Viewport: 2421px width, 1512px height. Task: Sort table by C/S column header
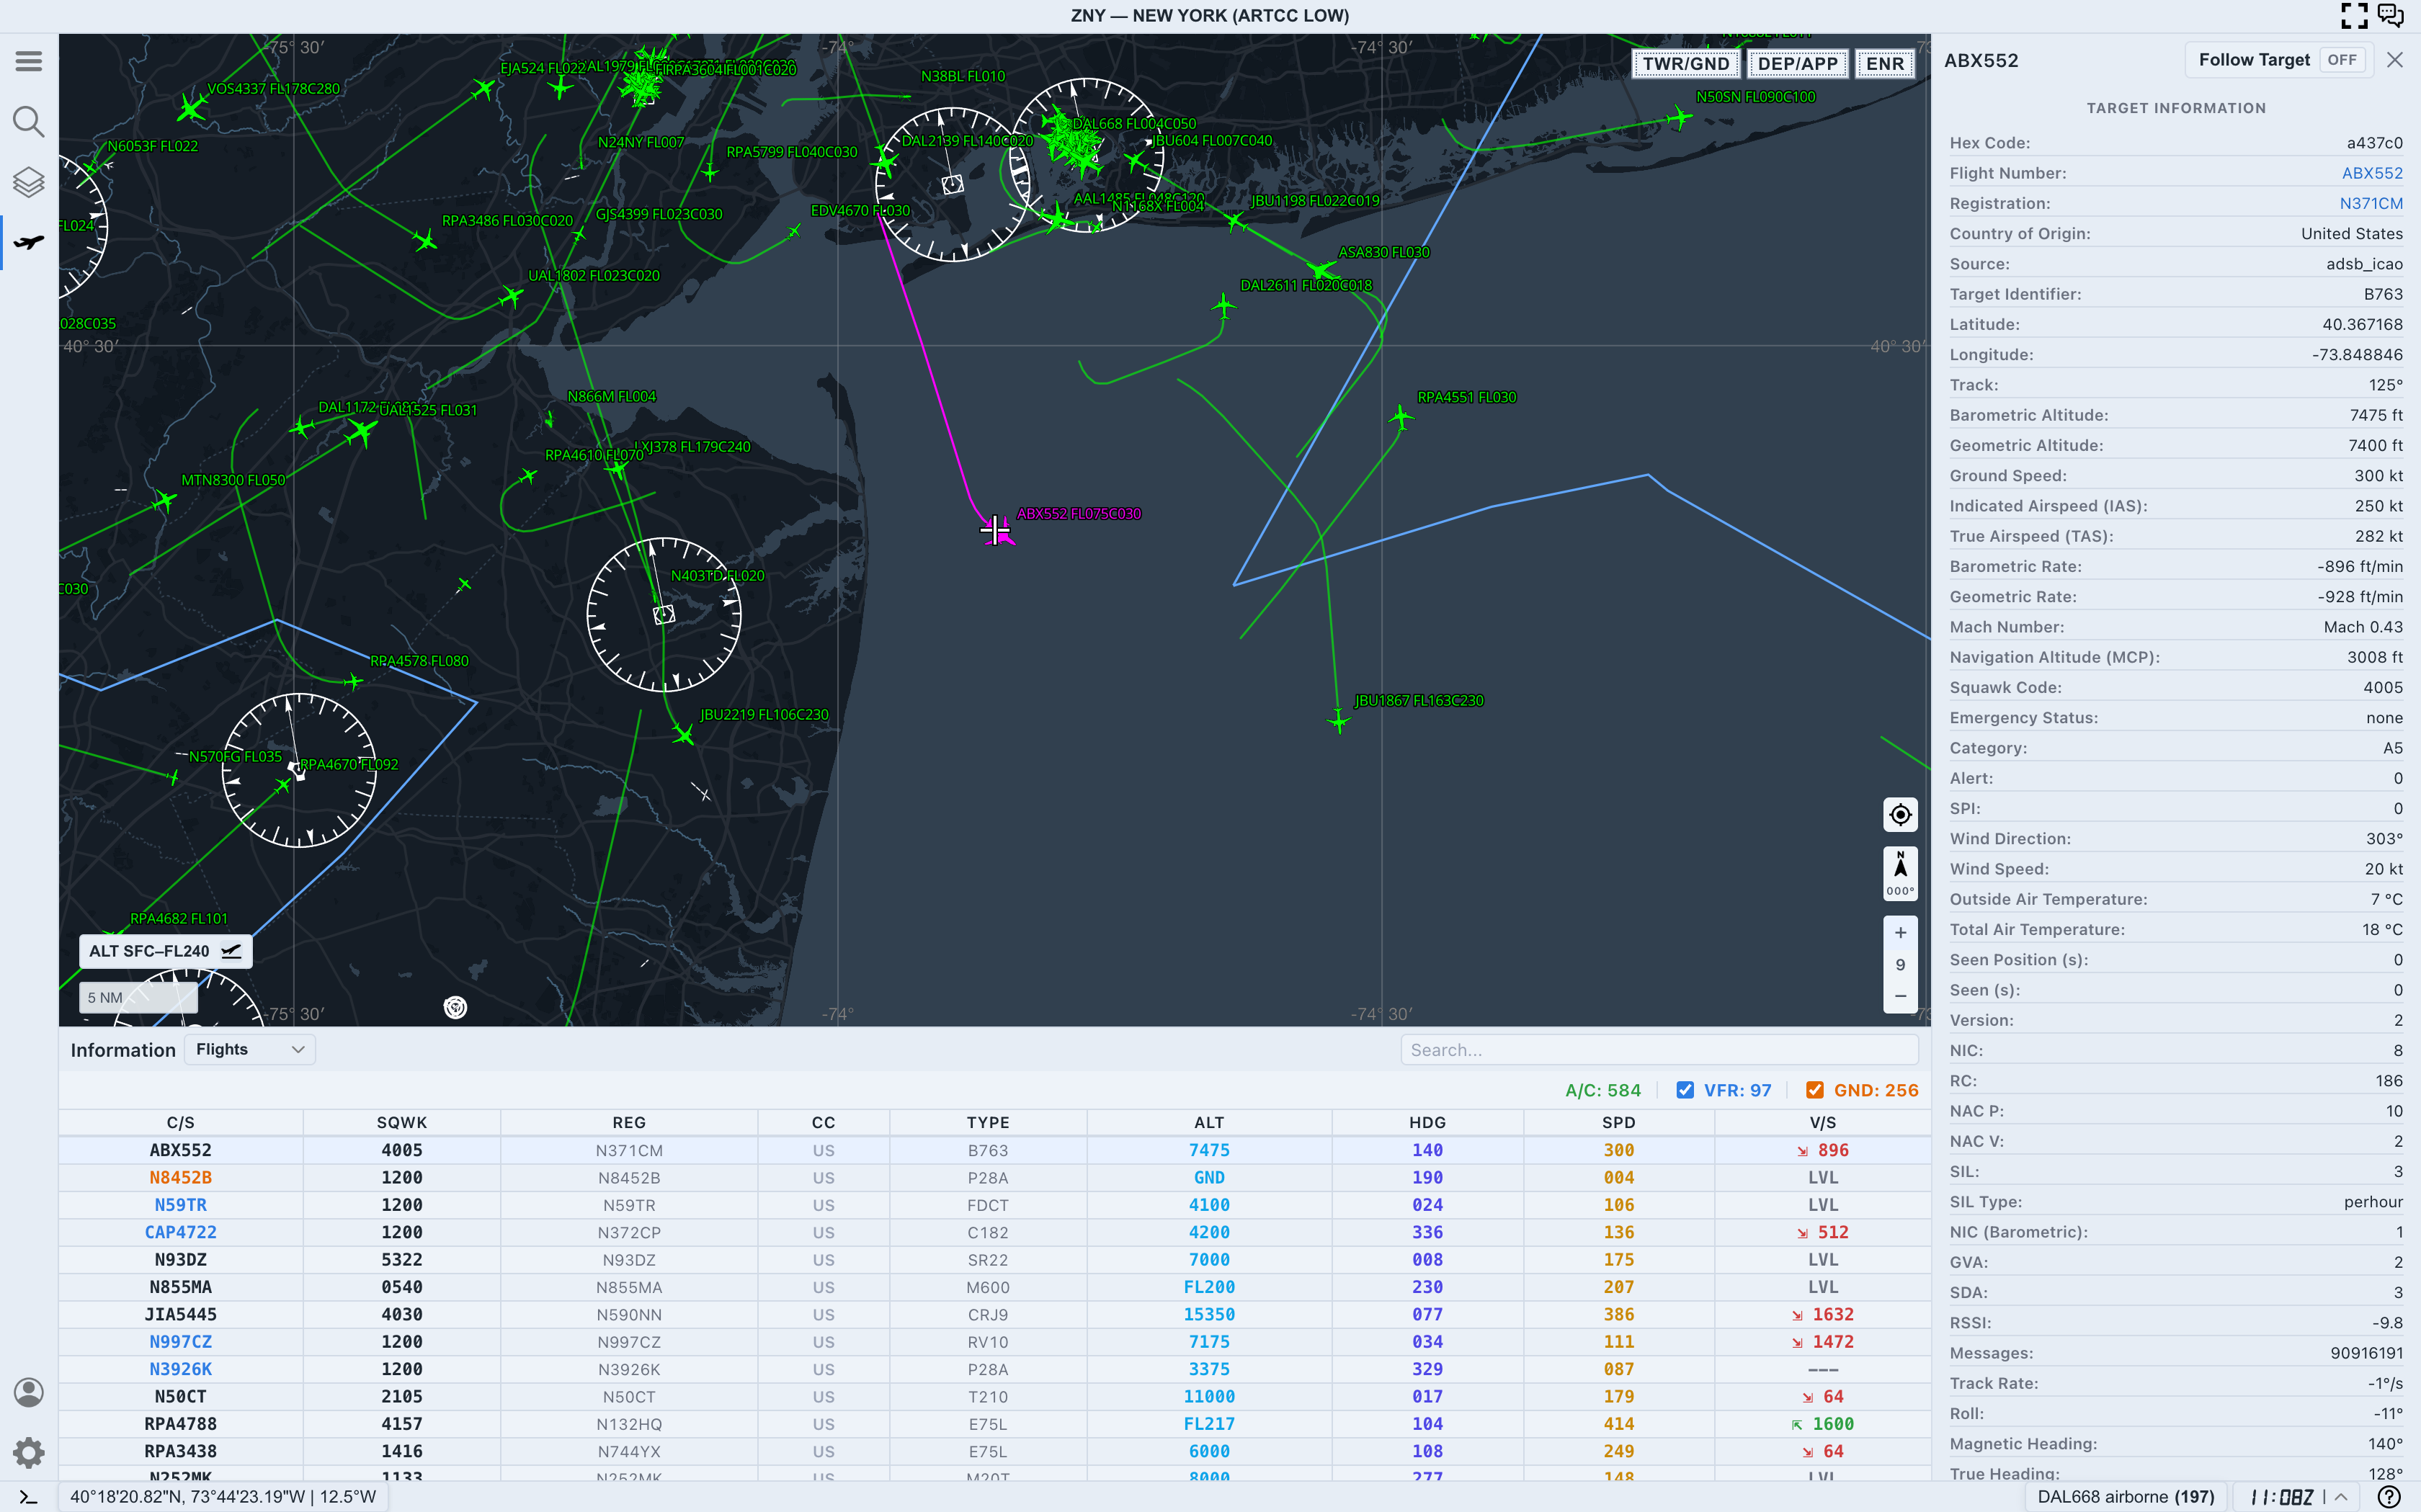180,1123
